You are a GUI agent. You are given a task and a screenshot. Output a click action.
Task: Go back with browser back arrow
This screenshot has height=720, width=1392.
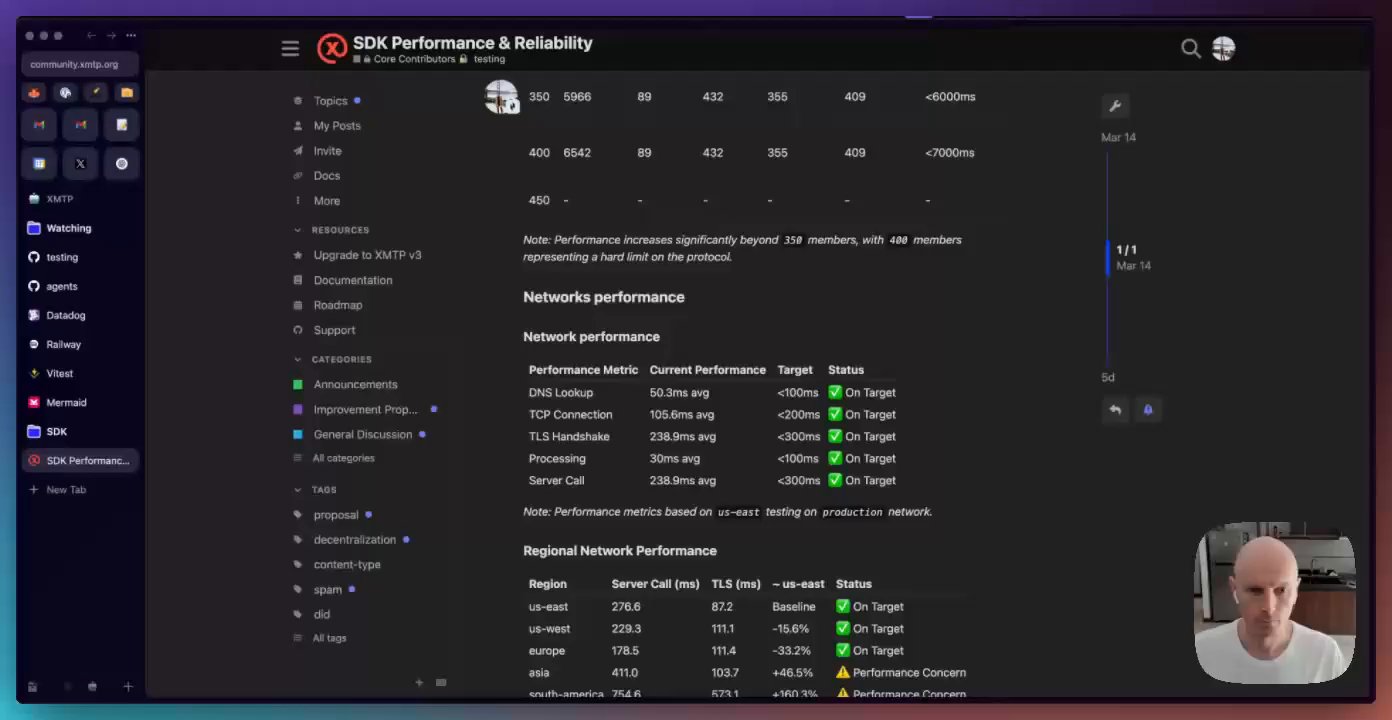click(91, 35)
